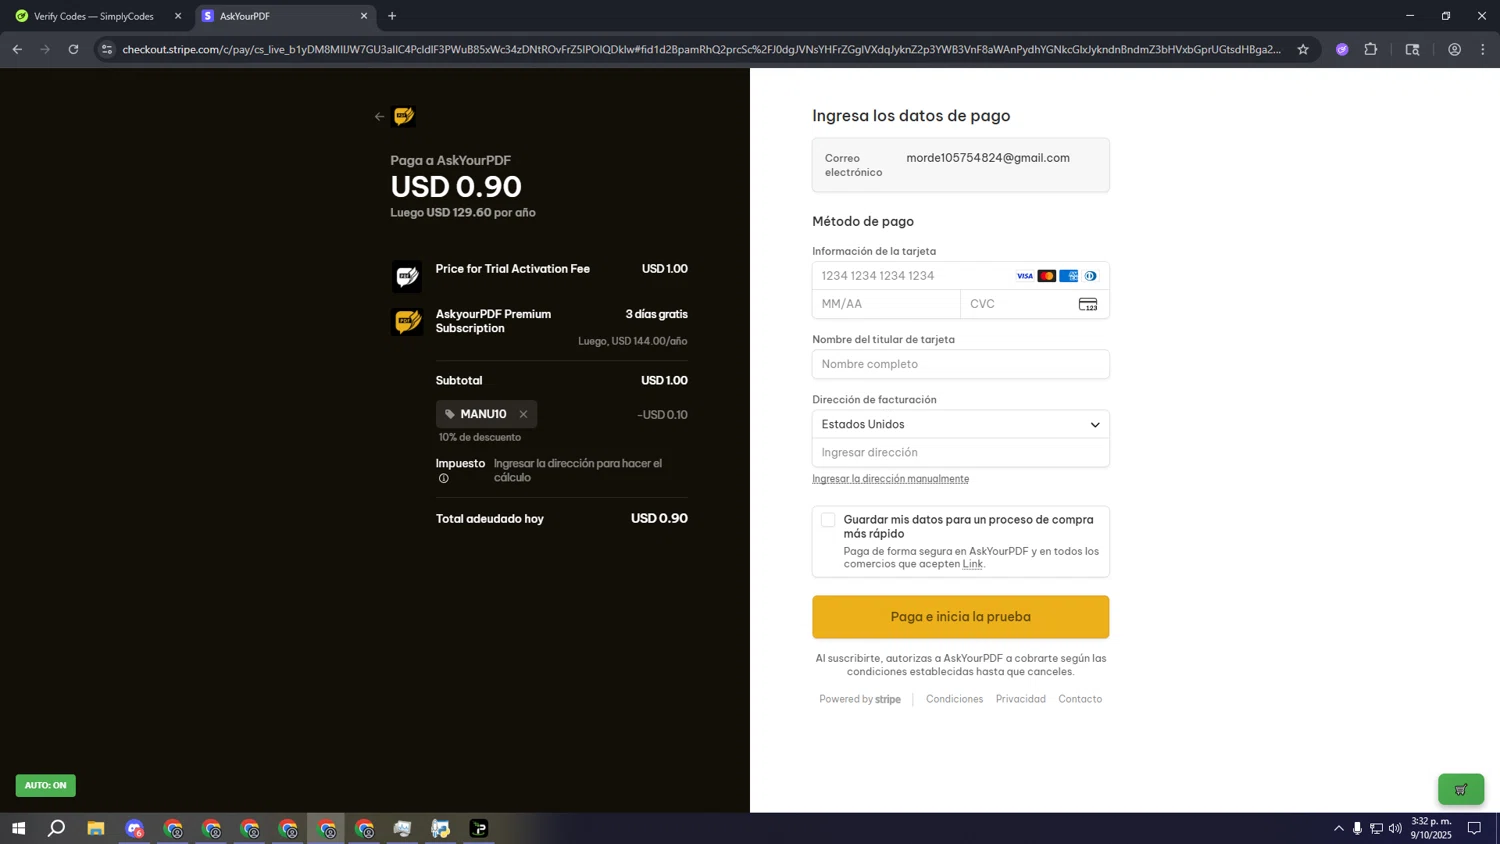Open the Chrome three-dot menu

point(1483,49)
